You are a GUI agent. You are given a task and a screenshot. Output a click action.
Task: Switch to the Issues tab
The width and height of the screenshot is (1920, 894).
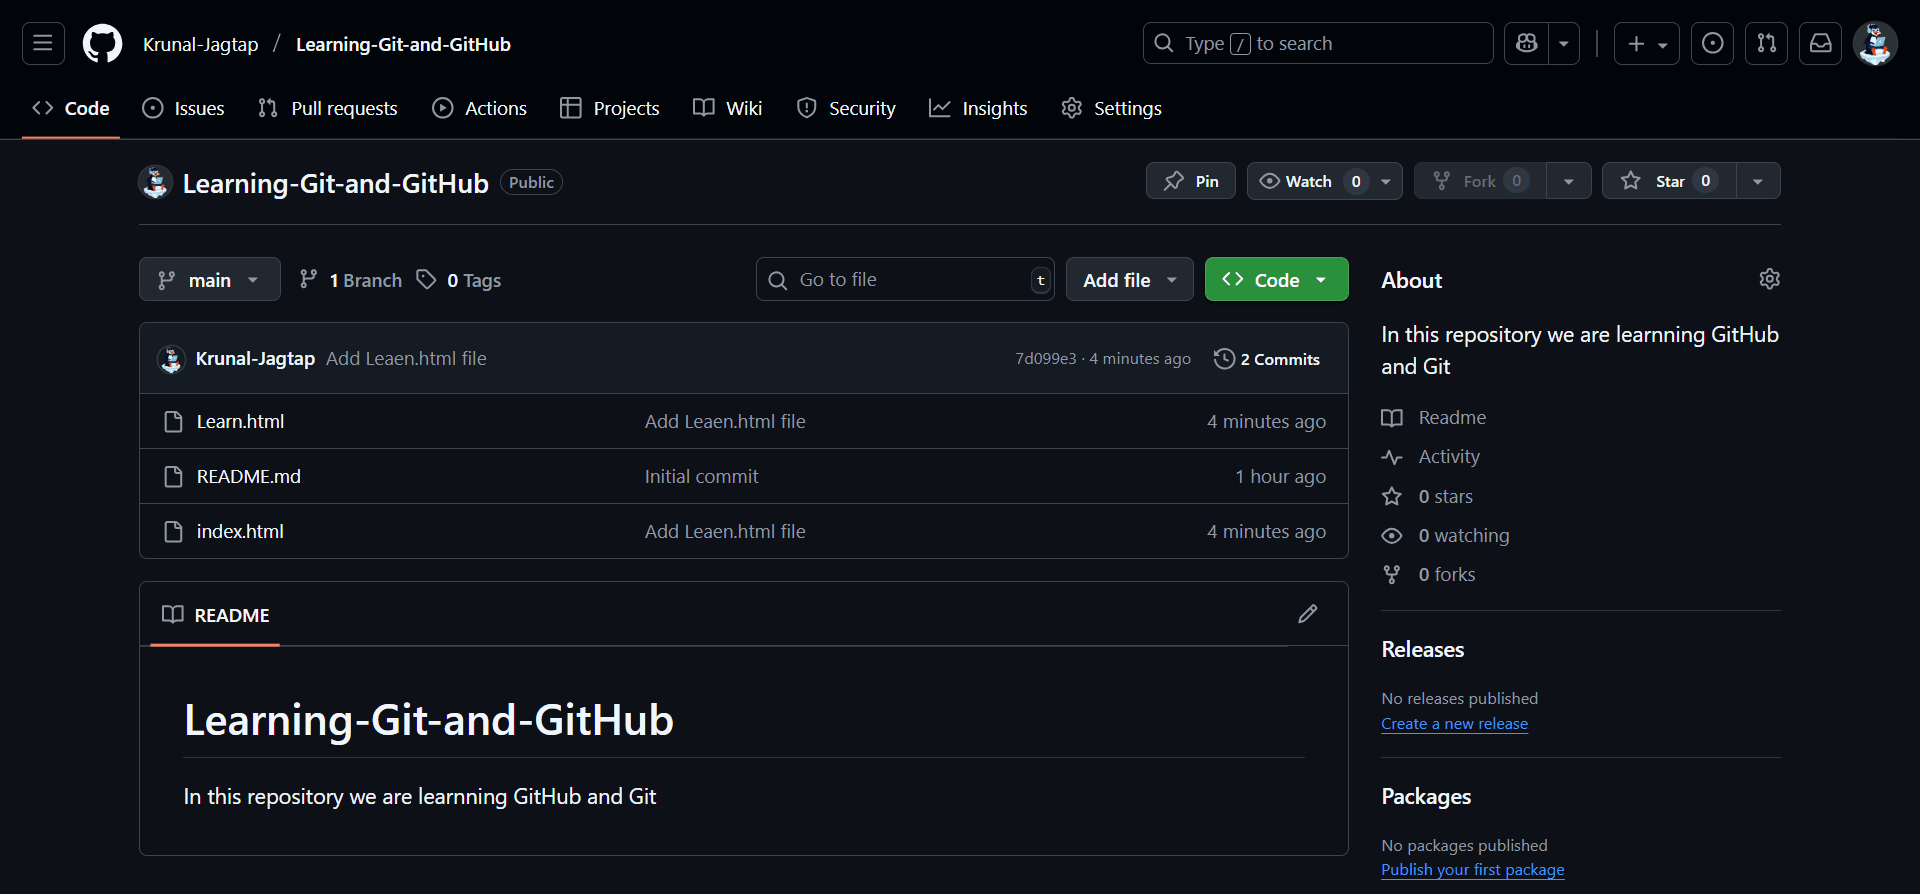(x=183, y=108)
